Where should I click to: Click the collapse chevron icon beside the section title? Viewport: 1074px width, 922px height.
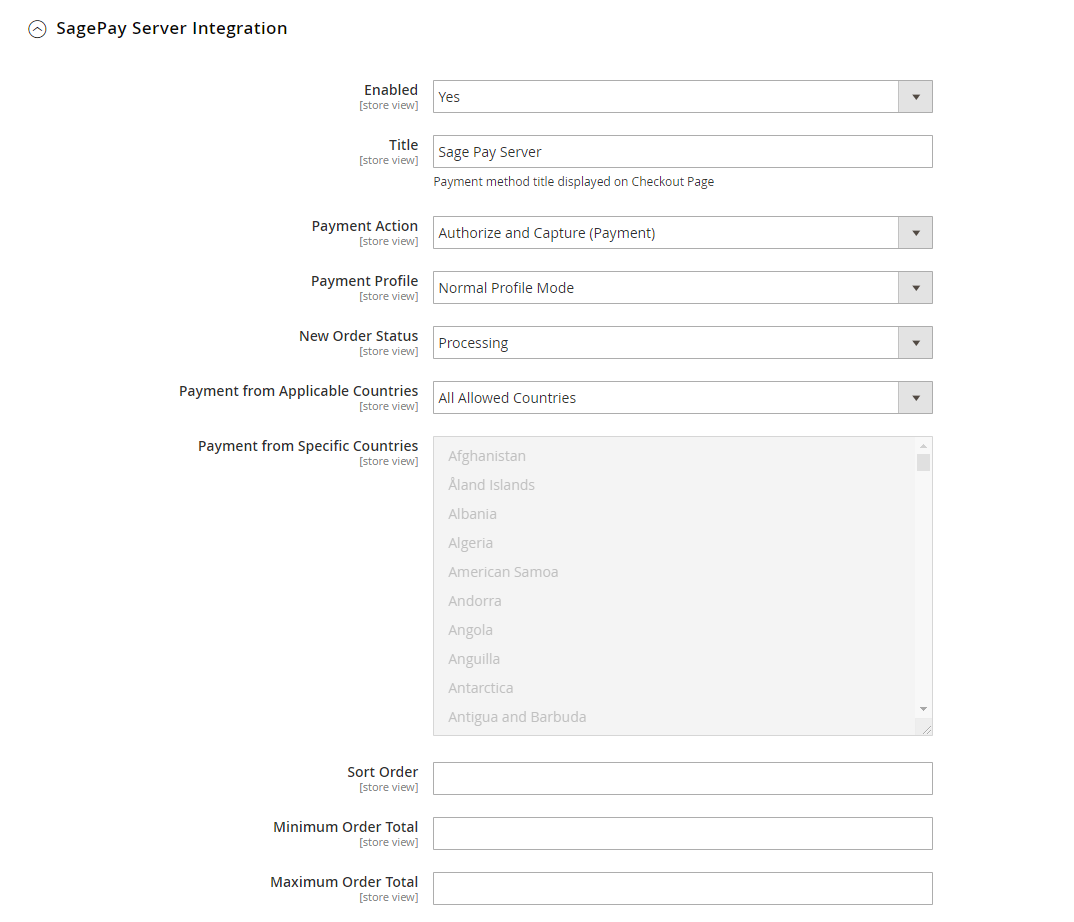pos(37,29)
